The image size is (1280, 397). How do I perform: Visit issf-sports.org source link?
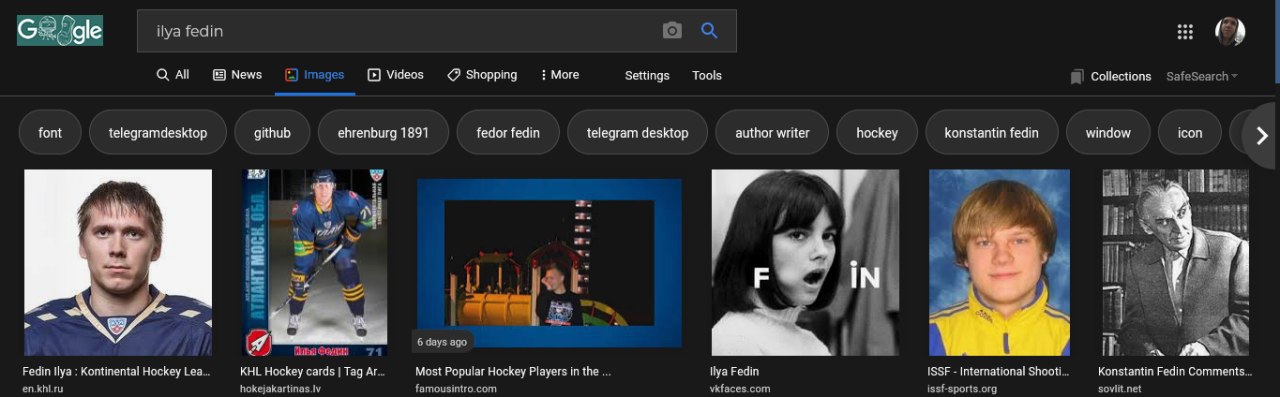tap(962, 388)
